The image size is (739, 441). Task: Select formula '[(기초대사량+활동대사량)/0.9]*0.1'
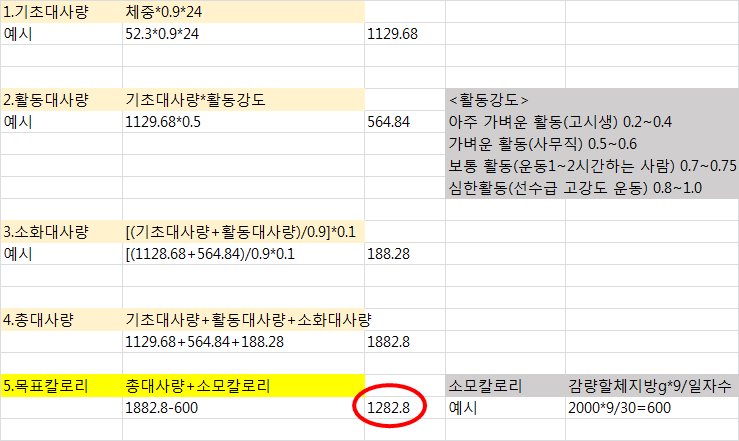243,232
